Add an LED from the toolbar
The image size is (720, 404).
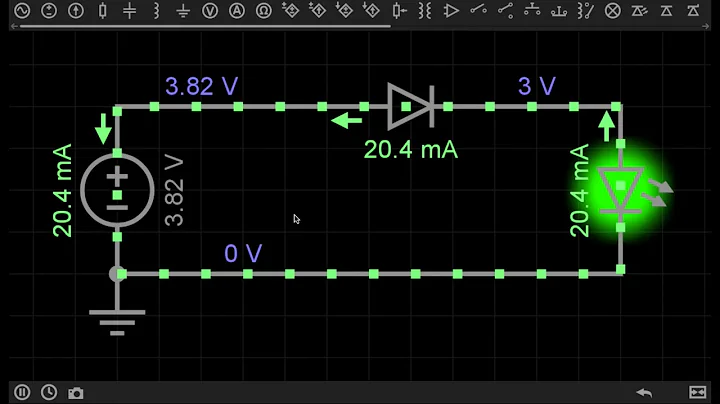639,11
